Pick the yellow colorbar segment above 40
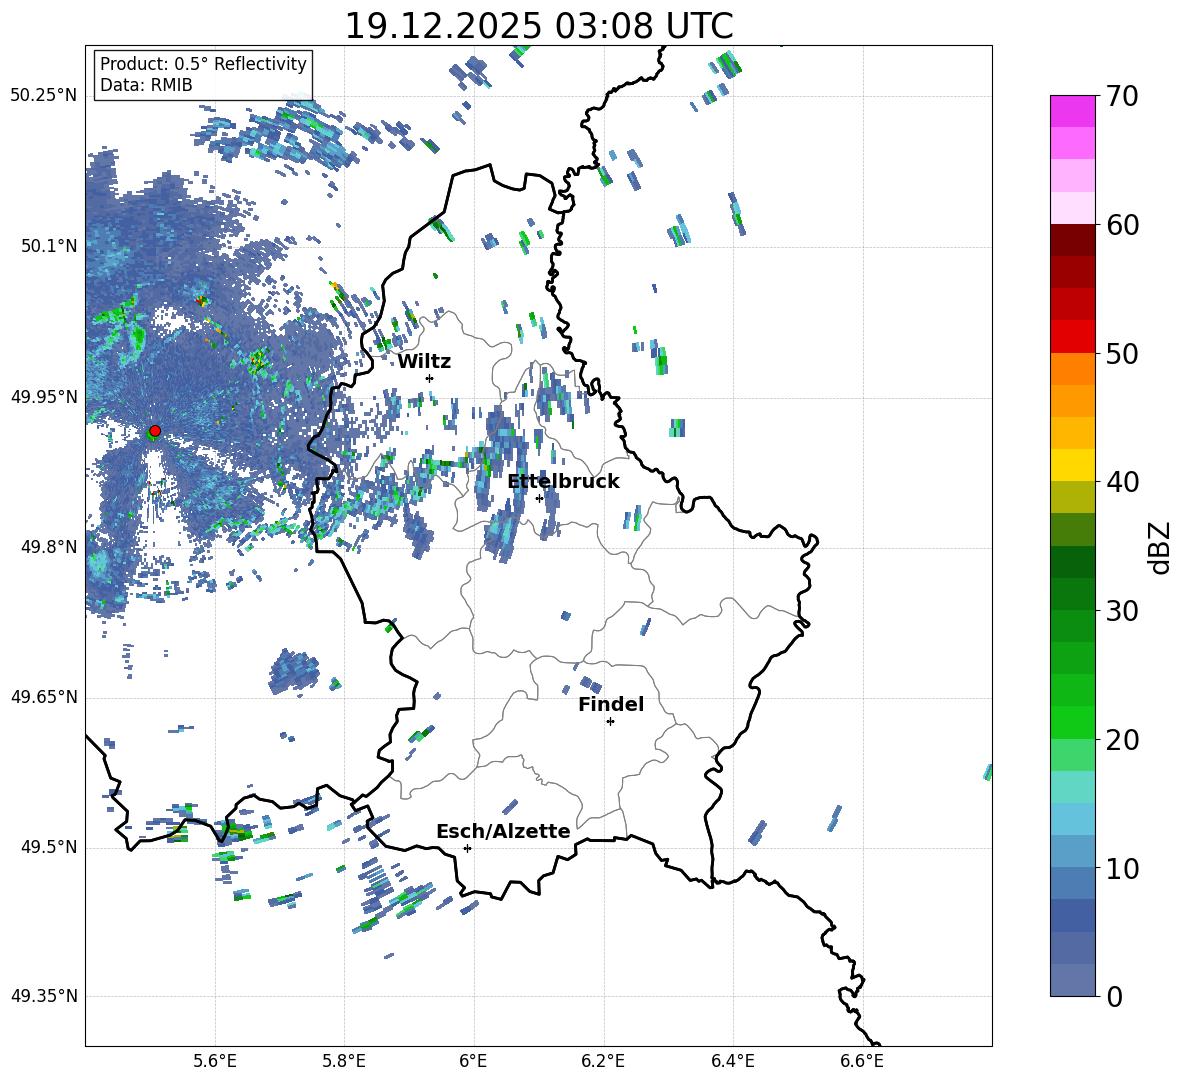Image resolution: width=1184 pixels, height=1081 pixels. [x=1073, y=464]
